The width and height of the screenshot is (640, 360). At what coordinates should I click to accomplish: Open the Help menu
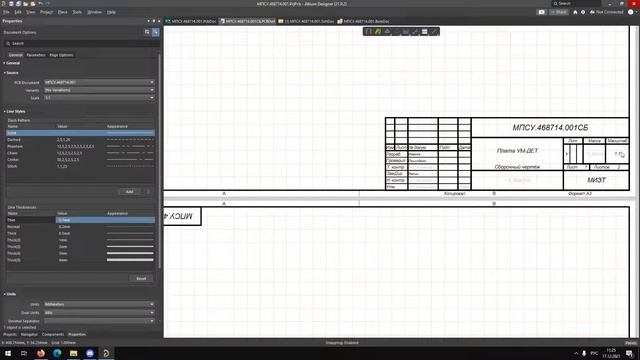point(111,12)
